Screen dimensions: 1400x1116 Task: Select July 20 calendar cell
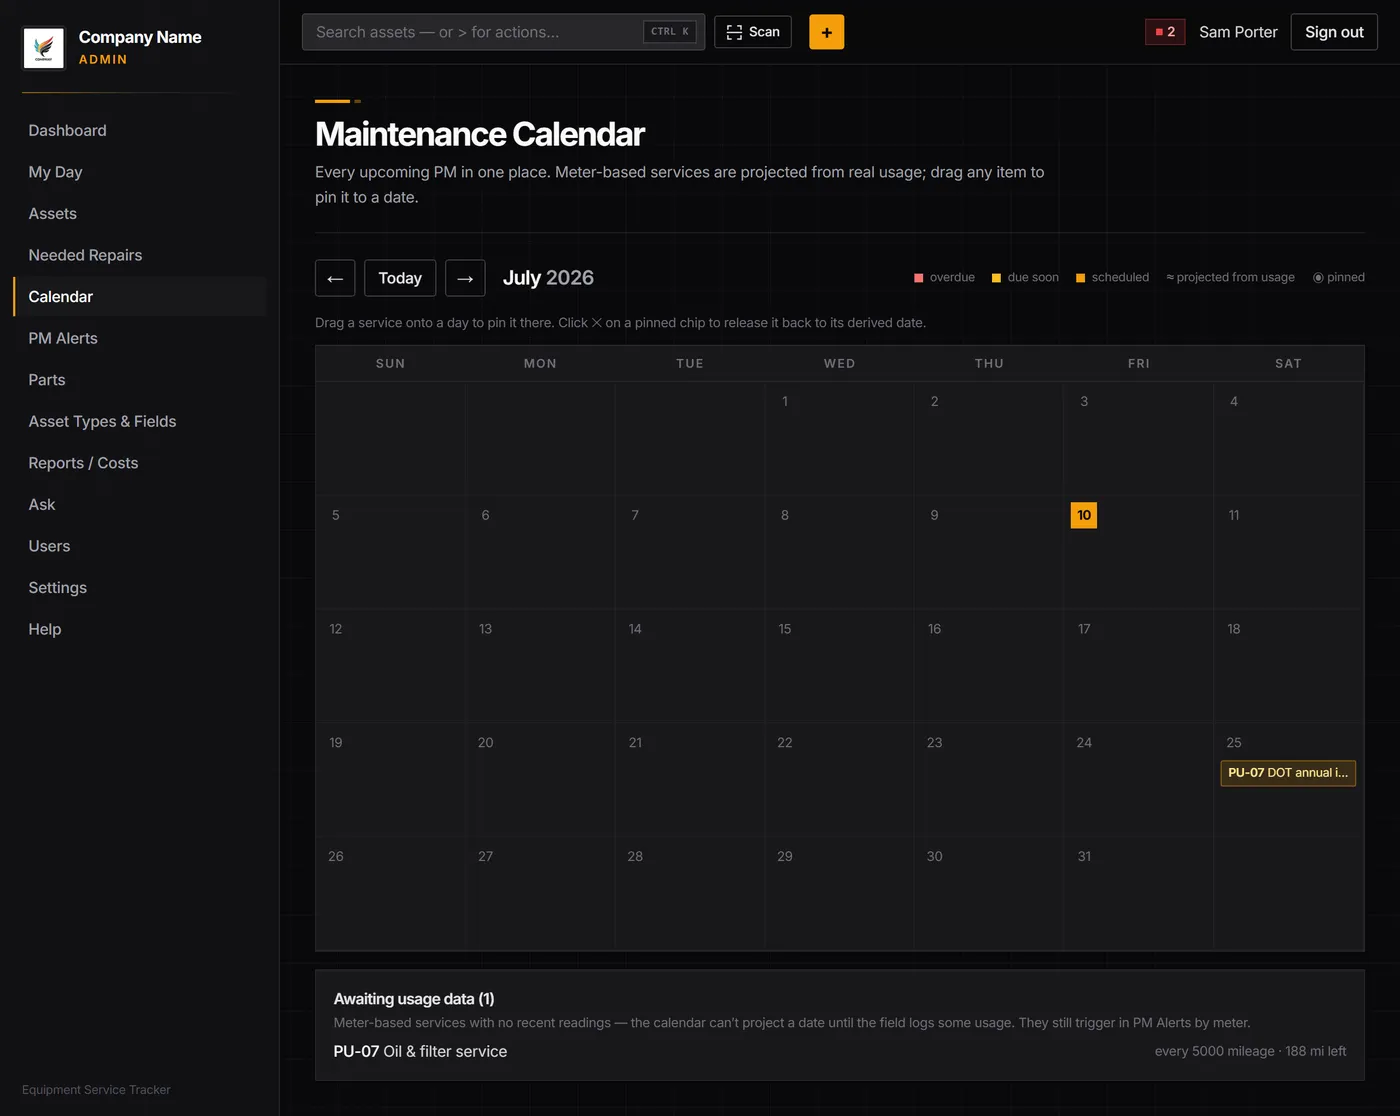540,779
